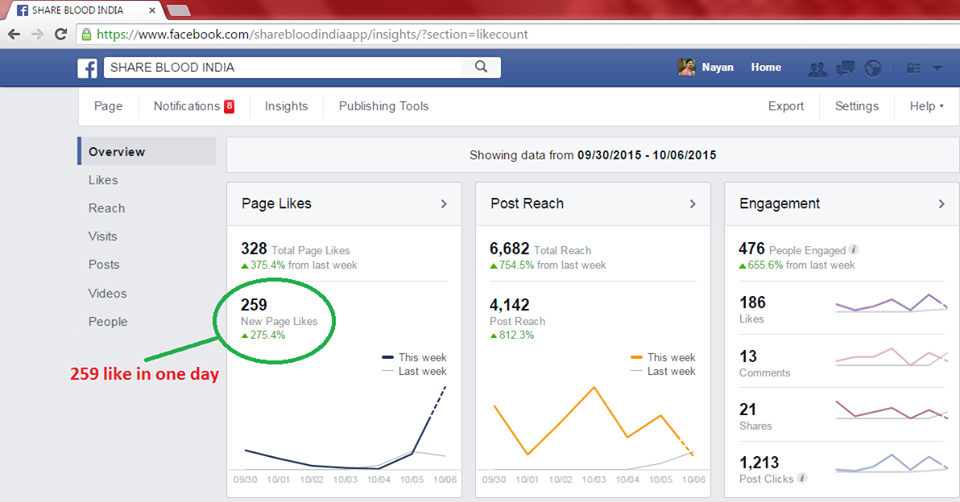Screen dimensions: 960x502
Task: Click the 754.5% from last week text
Action: 548,265
